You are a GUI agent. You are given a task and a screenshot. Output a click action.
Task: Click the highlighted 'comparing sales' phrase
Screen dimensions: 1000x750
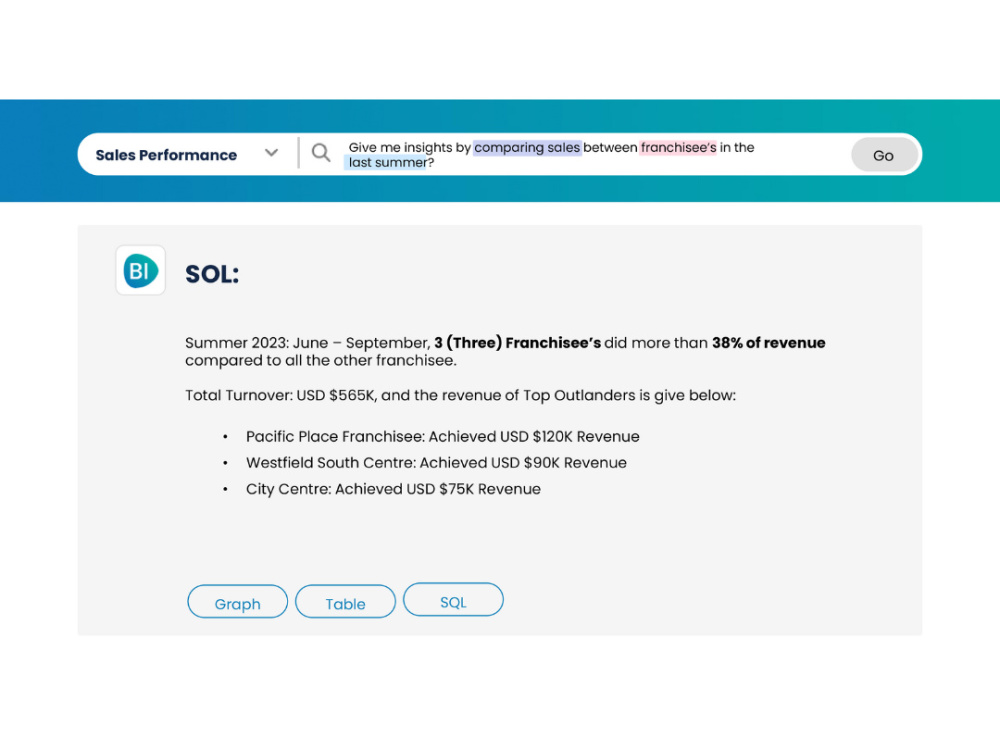[527, 147]
